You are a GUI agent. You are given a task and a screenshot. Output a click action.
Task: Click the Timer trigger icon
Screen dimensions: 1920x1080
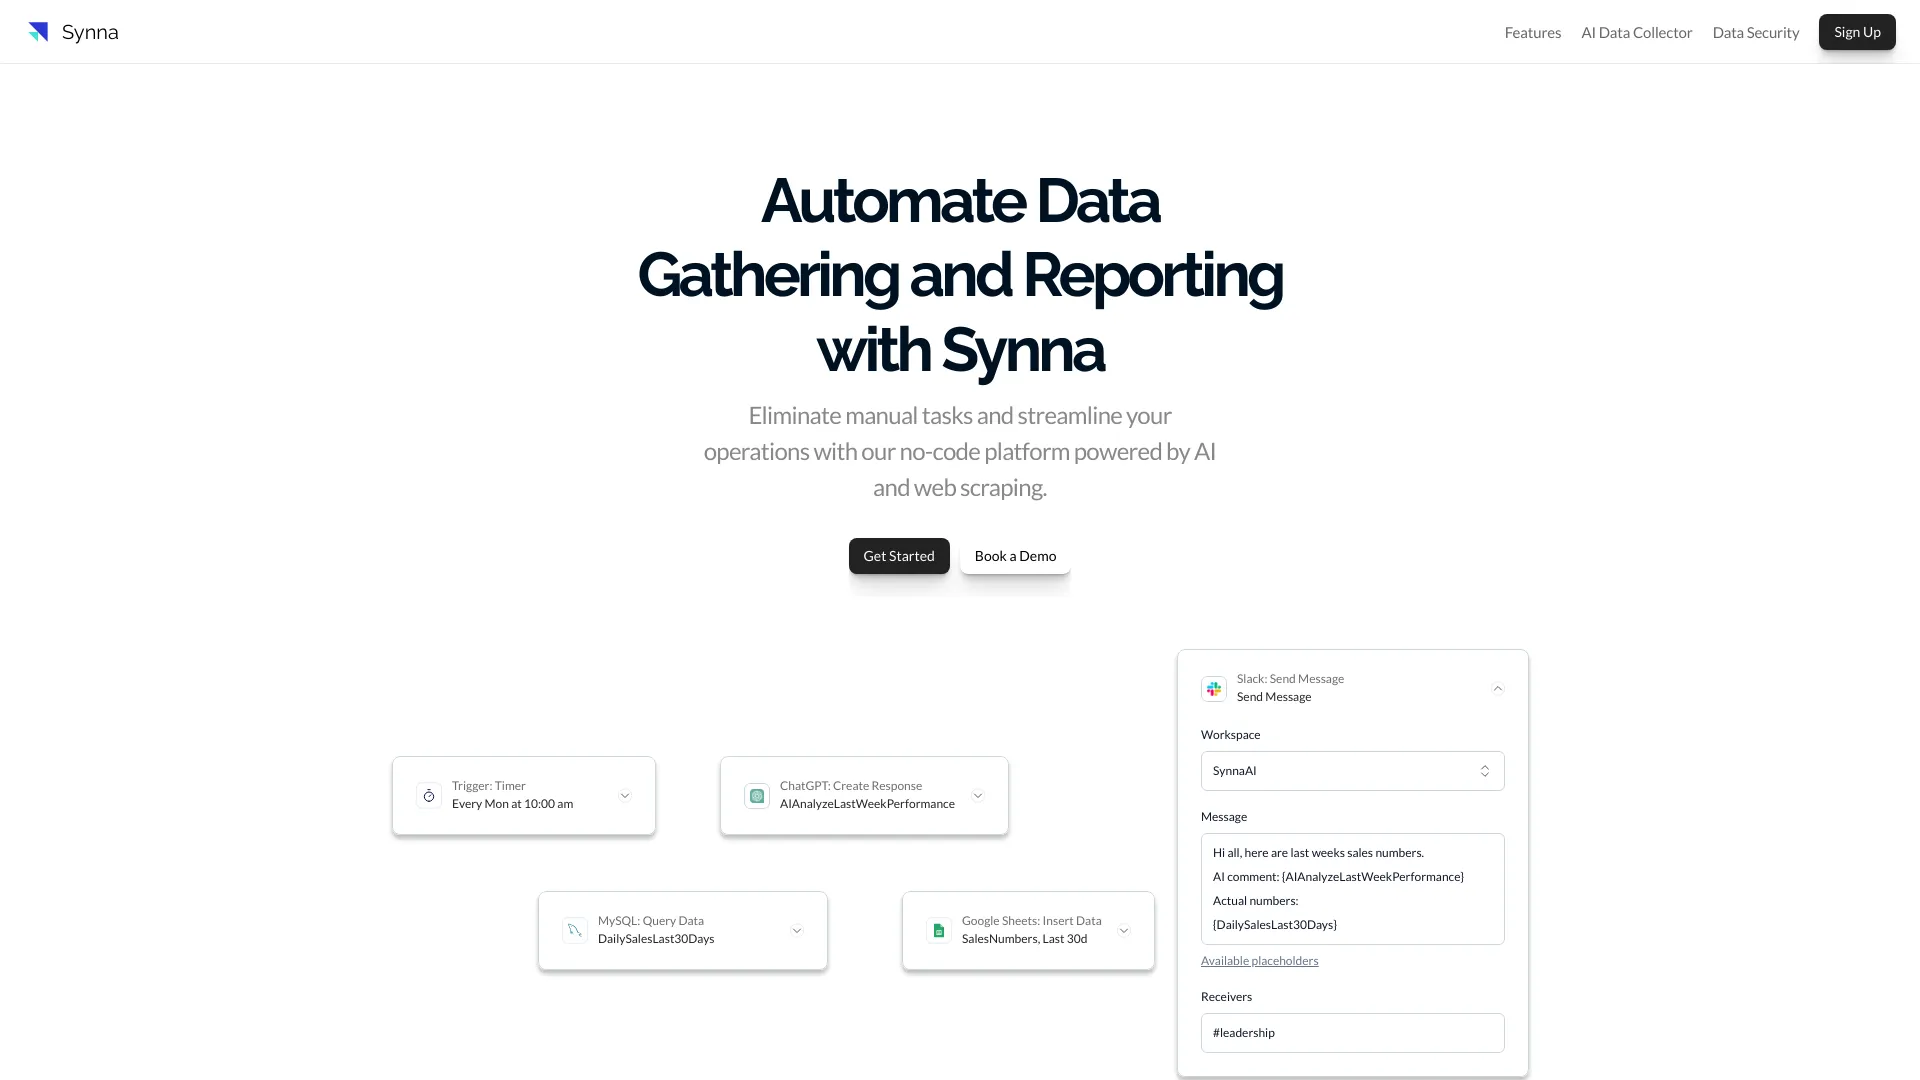point(429,795)
